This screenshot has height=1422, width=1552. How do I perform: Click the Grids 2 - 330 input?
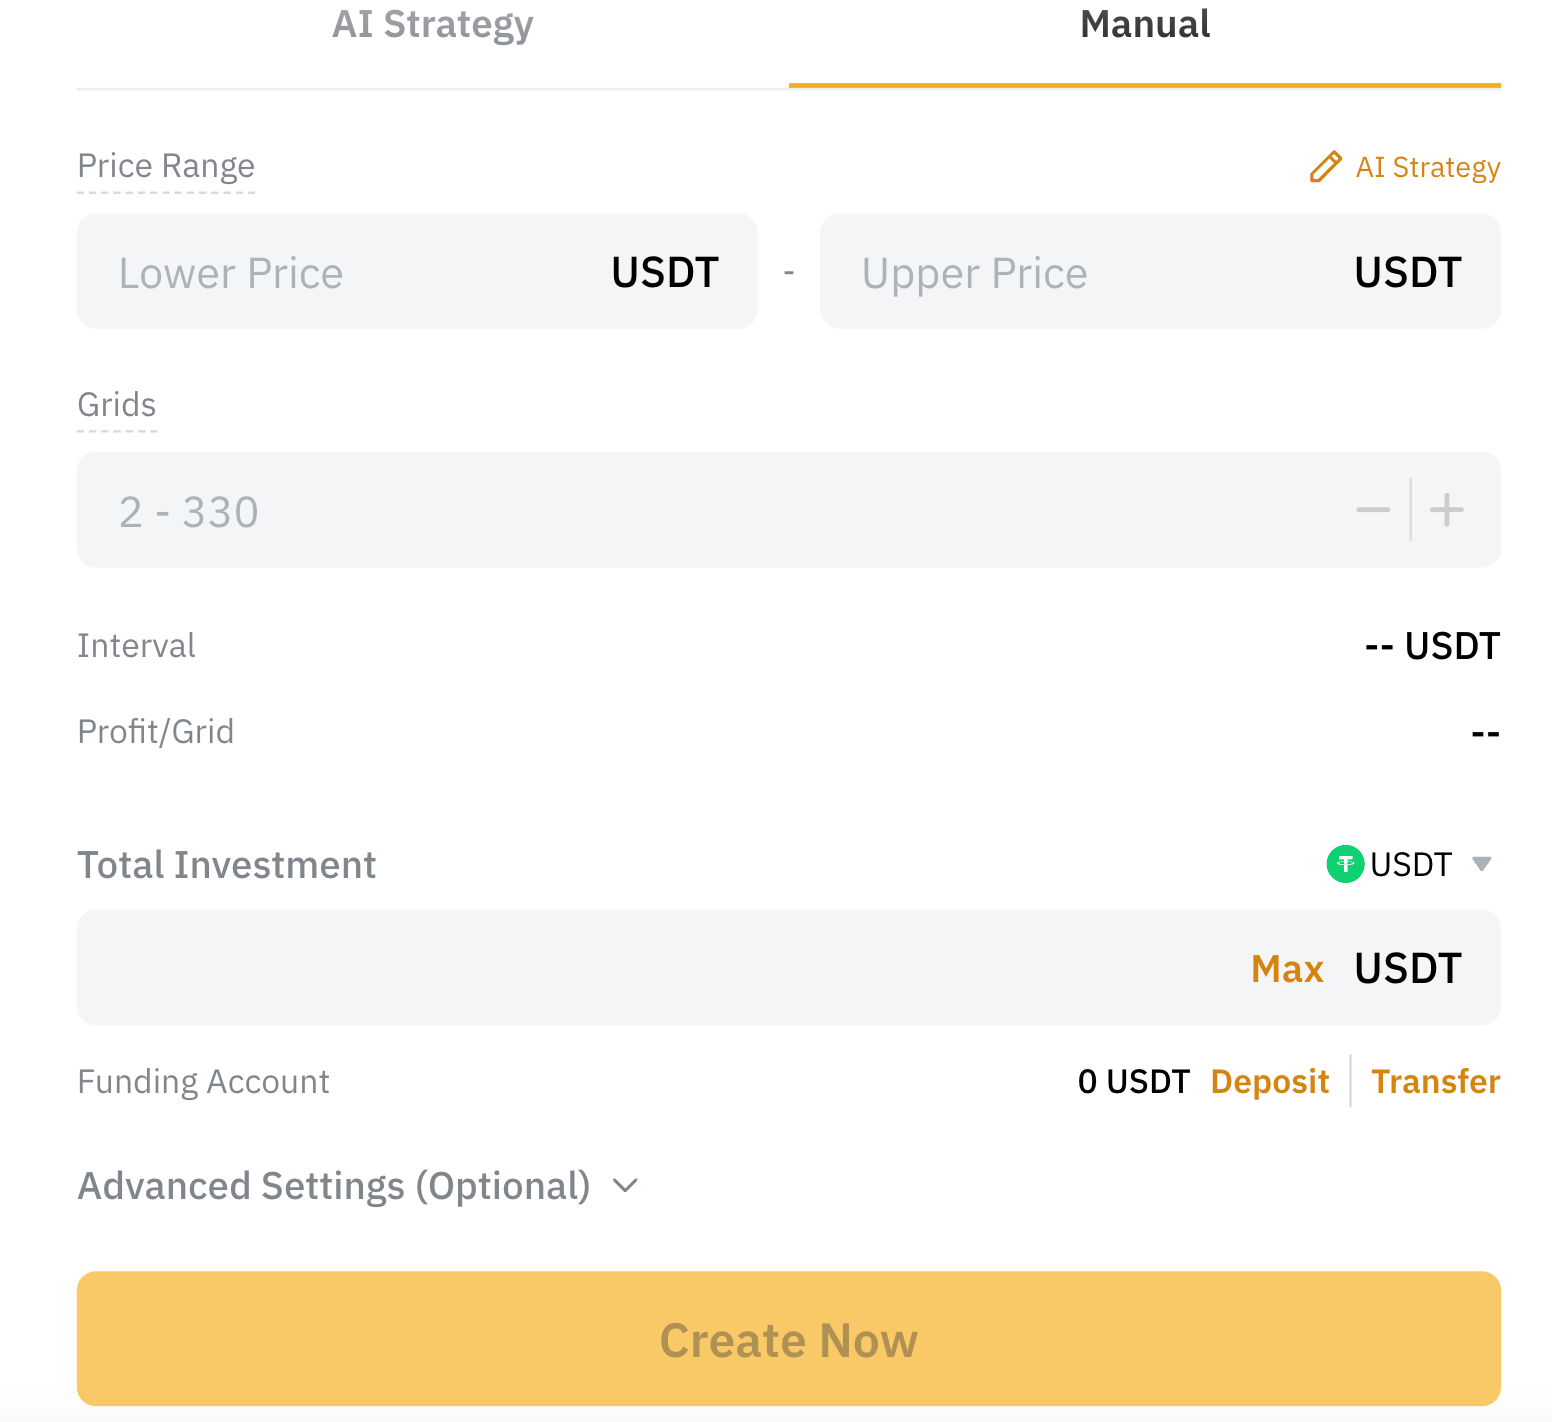[789, 510]
